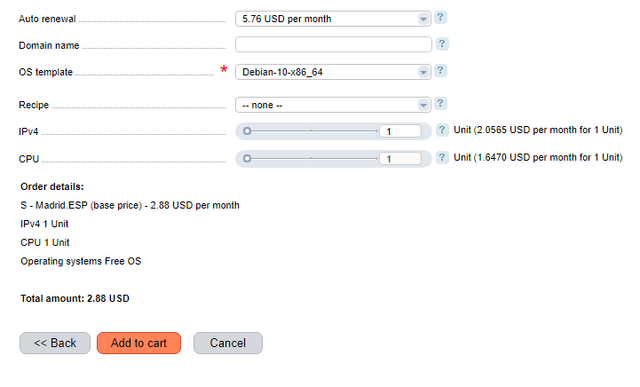Viewport: 640px width, 387px height.
Task: Click CPU price 1.6470 USD per month text
Action: click(x=538, y=158)
